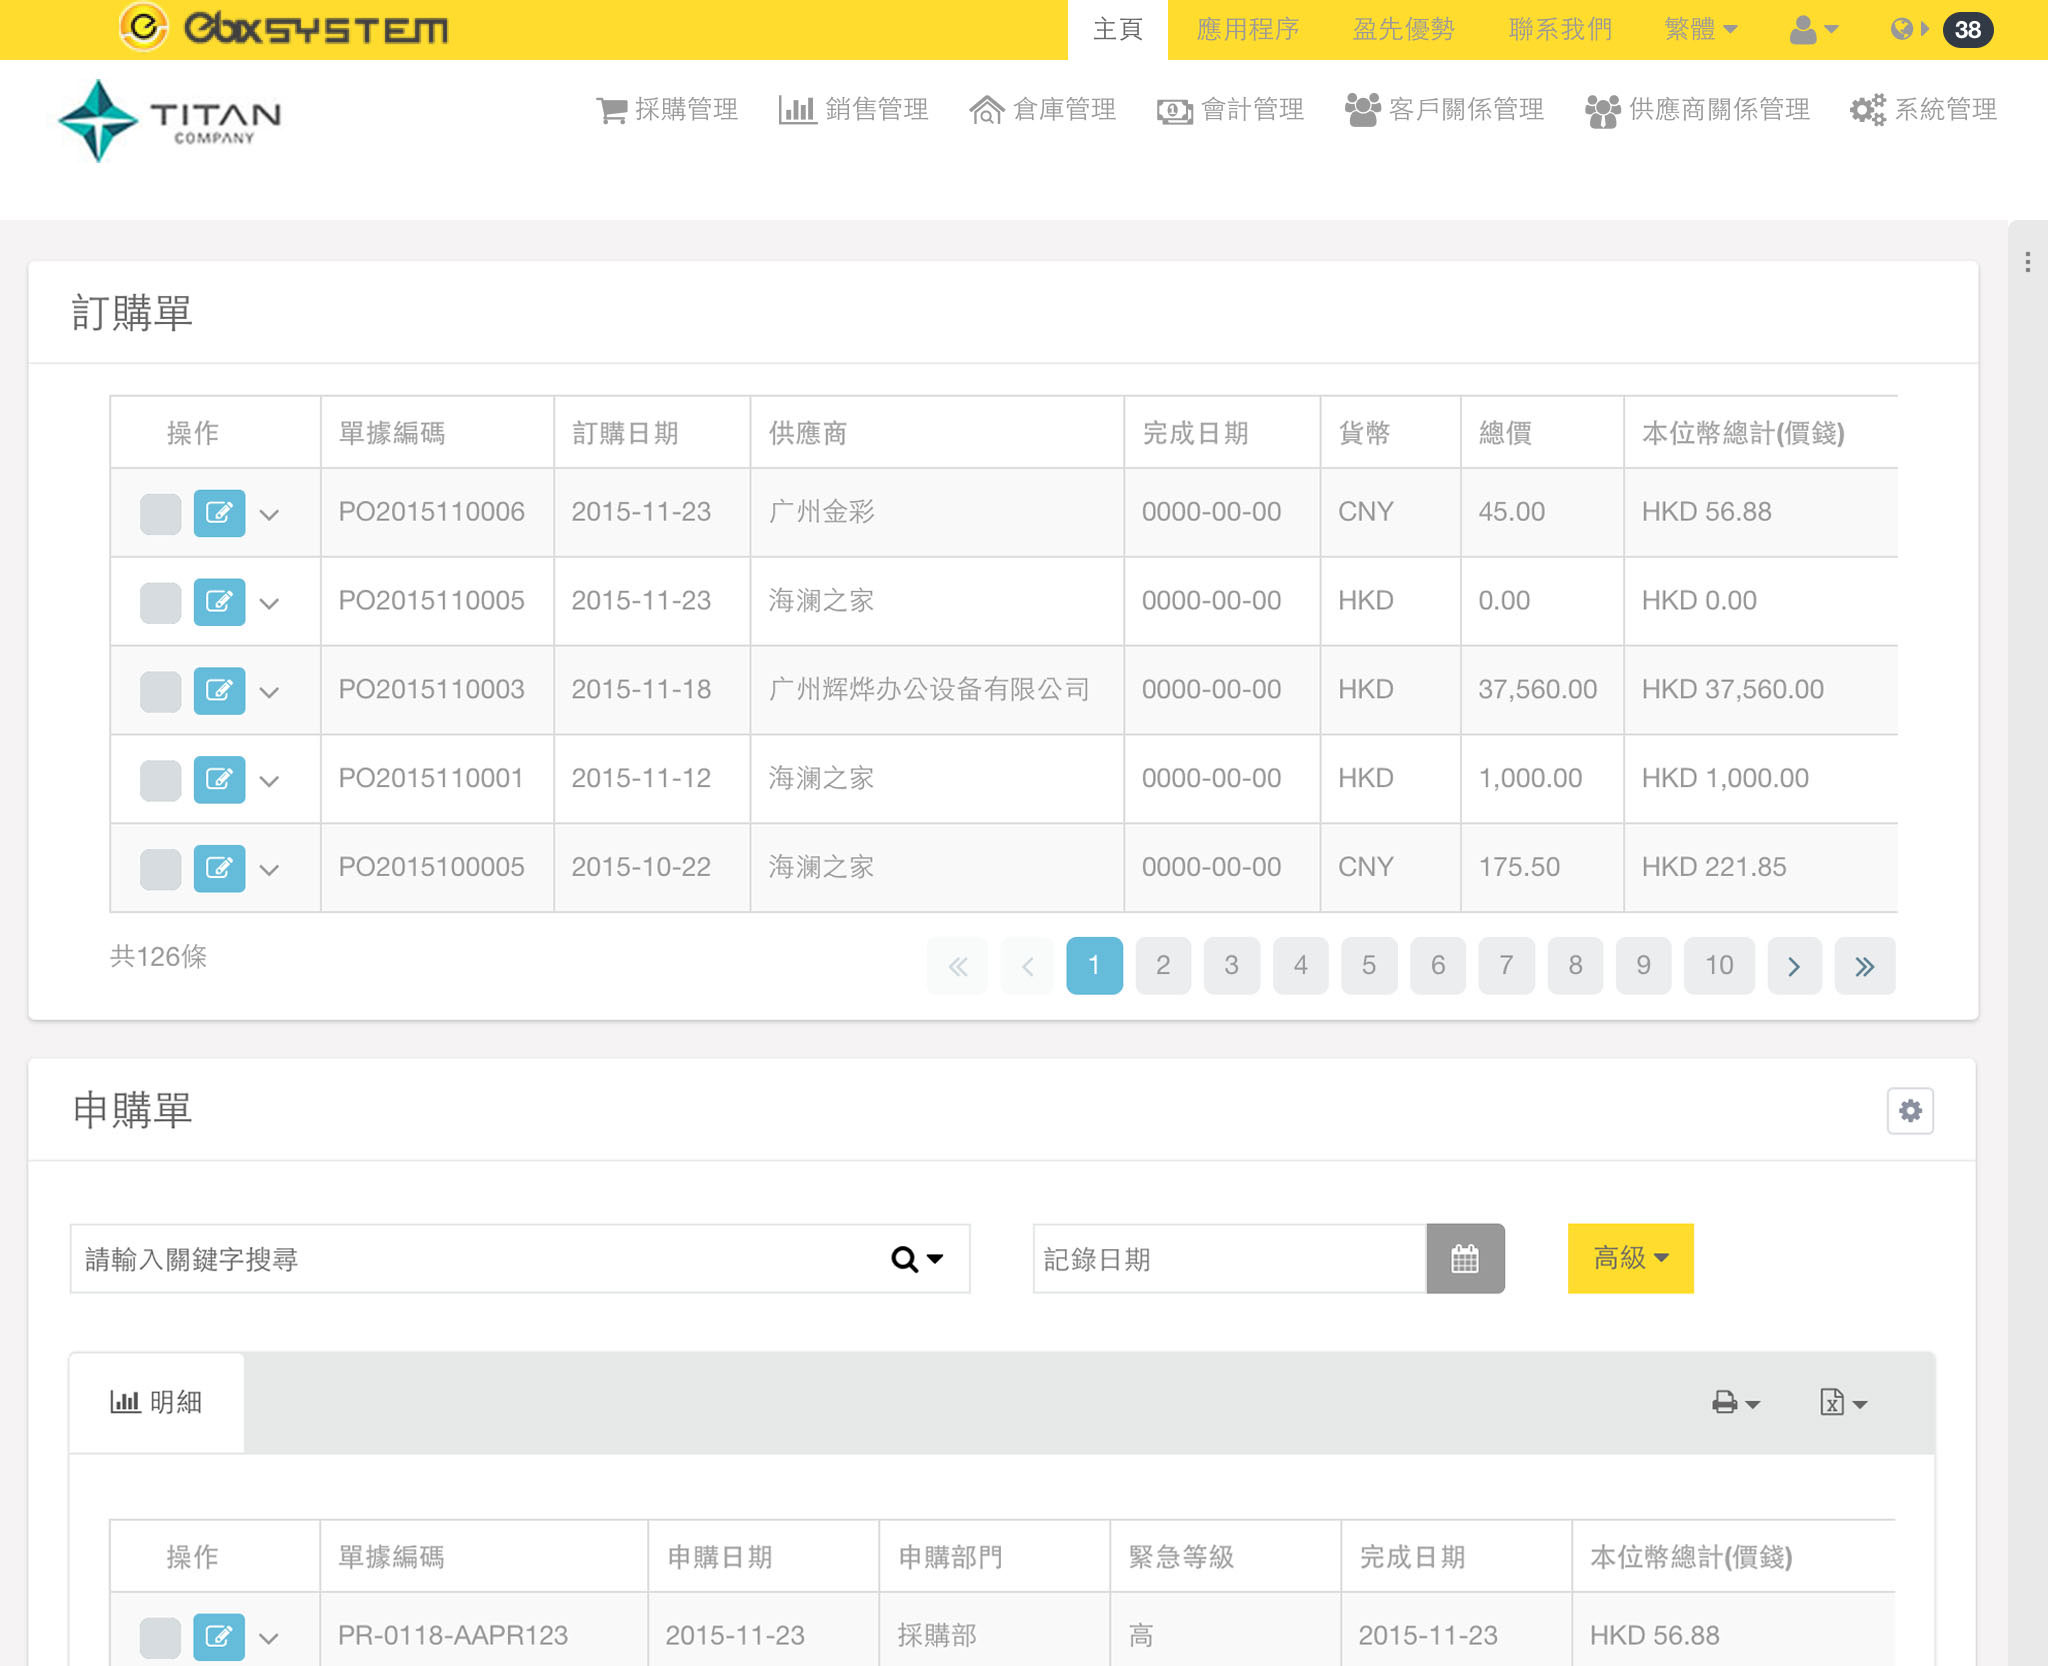The height and width of the screenshot is (1666, 2048).
Task: Select checkbox for order PO2015100005
Action: pyautogui.click(x=160, y=869)
